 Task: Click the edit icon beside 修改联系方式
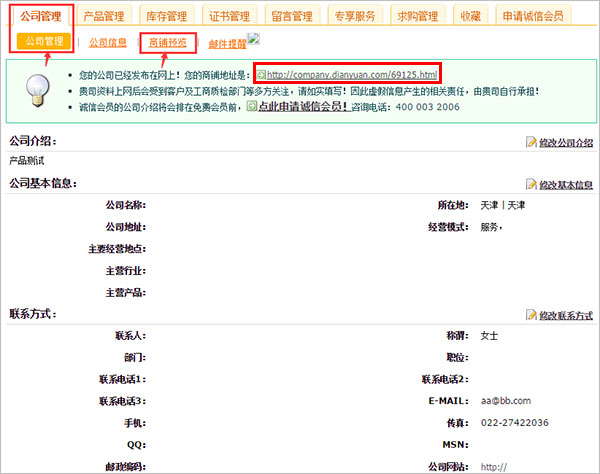click(x=531, y=315)
